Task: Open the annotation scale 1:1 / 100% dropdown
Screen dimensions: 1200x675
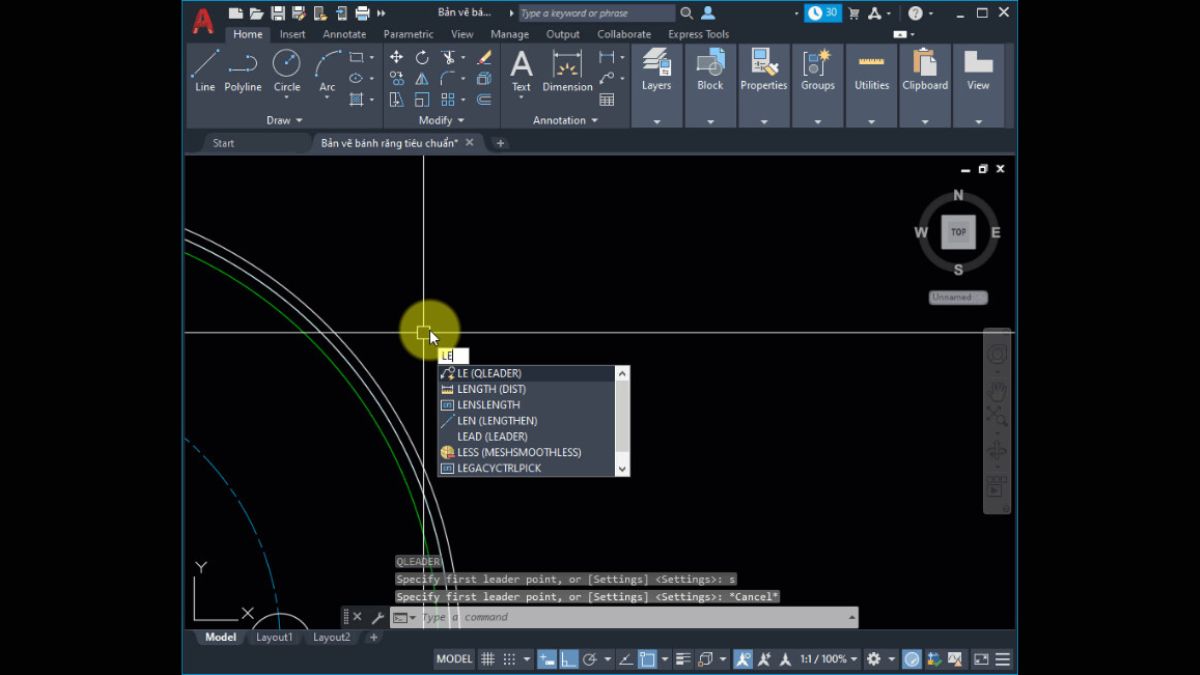Action: (829, 659)
